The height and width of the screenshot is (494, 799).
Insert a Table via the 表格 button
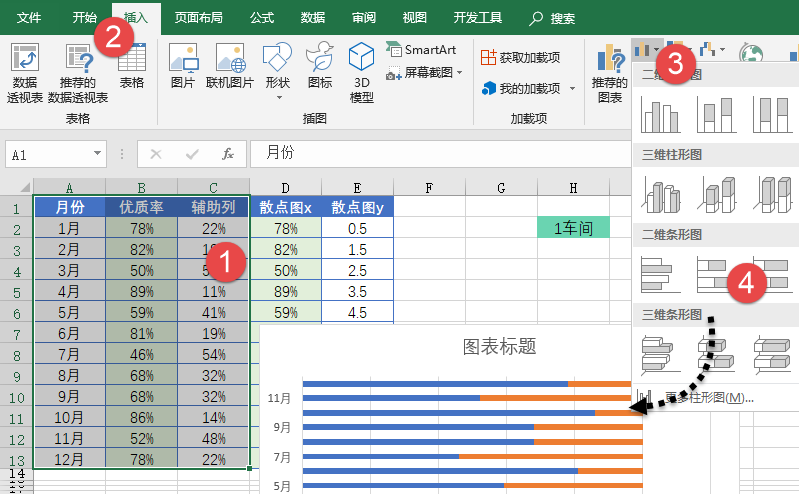point(132,65)
